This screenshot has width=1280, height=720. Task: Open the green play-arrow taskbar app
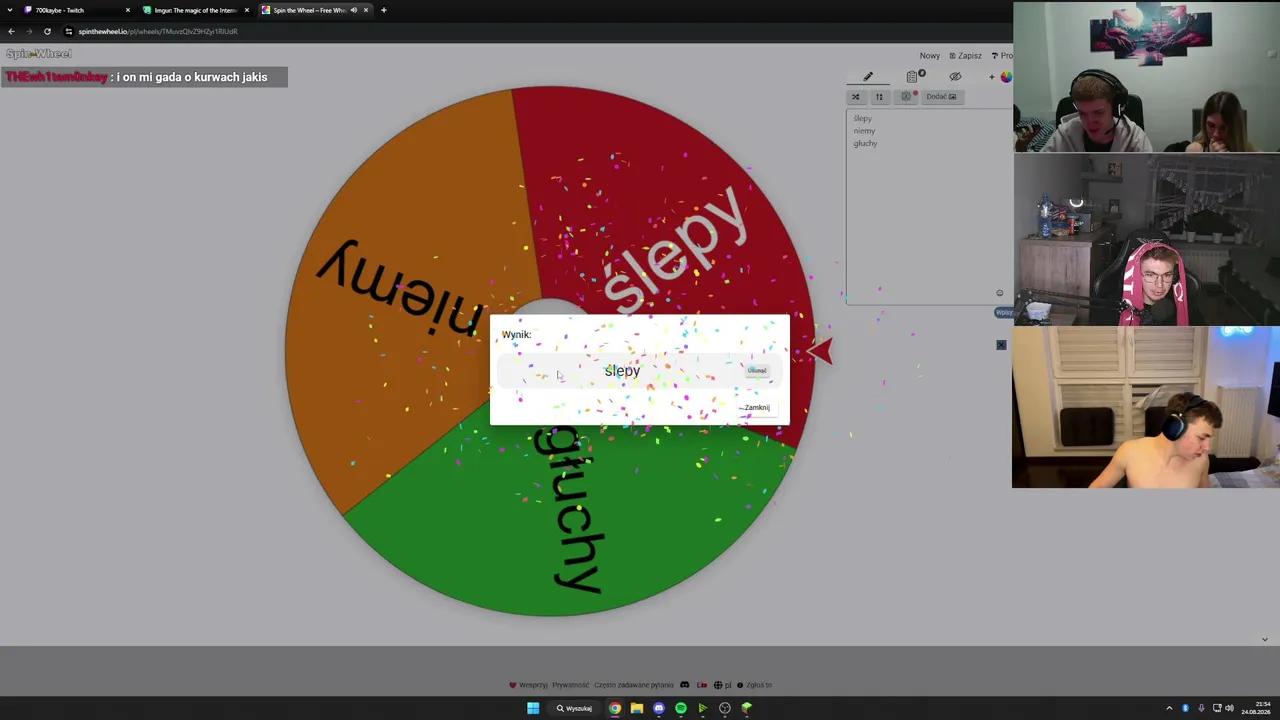[703, 708]
